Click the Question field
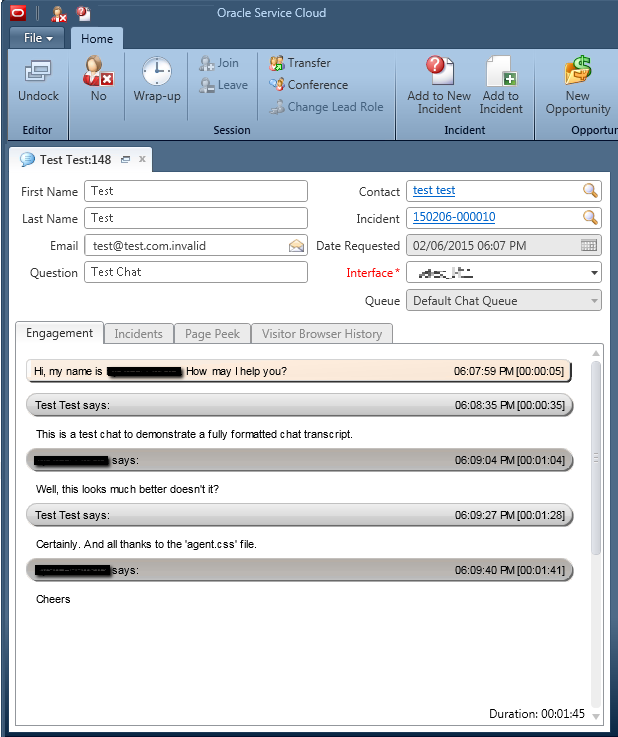Viewport: 618px width, 737px height. [196, 272]
